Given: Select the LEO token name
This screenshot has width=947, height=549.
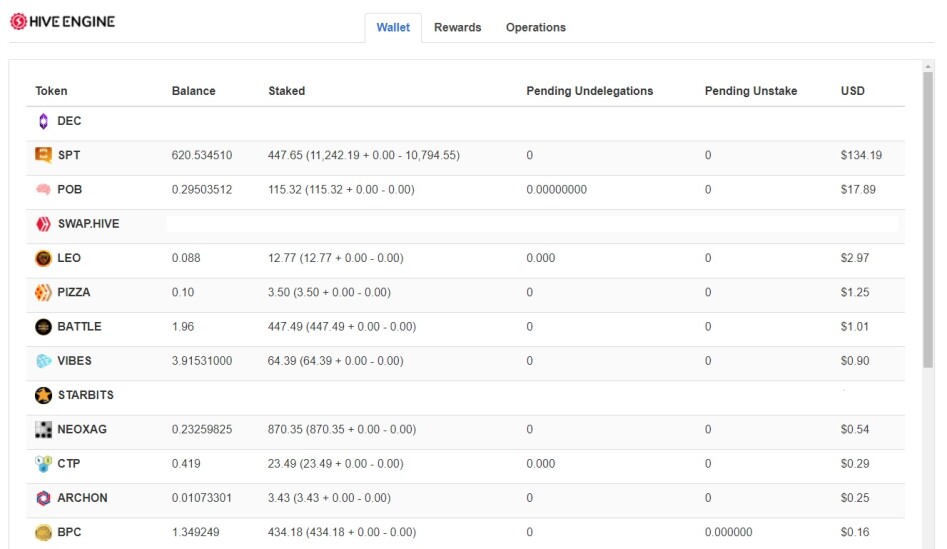Looking at the screenshot, I should click(69, 258).
